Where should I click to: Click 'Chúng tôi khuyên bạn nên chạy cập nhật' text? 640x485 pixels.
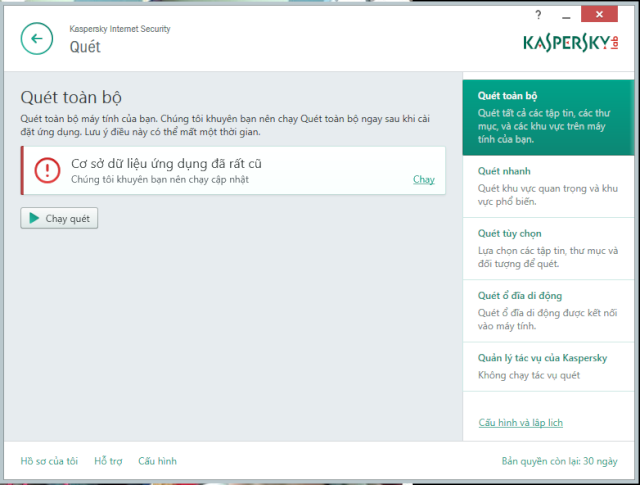point(160,180)
